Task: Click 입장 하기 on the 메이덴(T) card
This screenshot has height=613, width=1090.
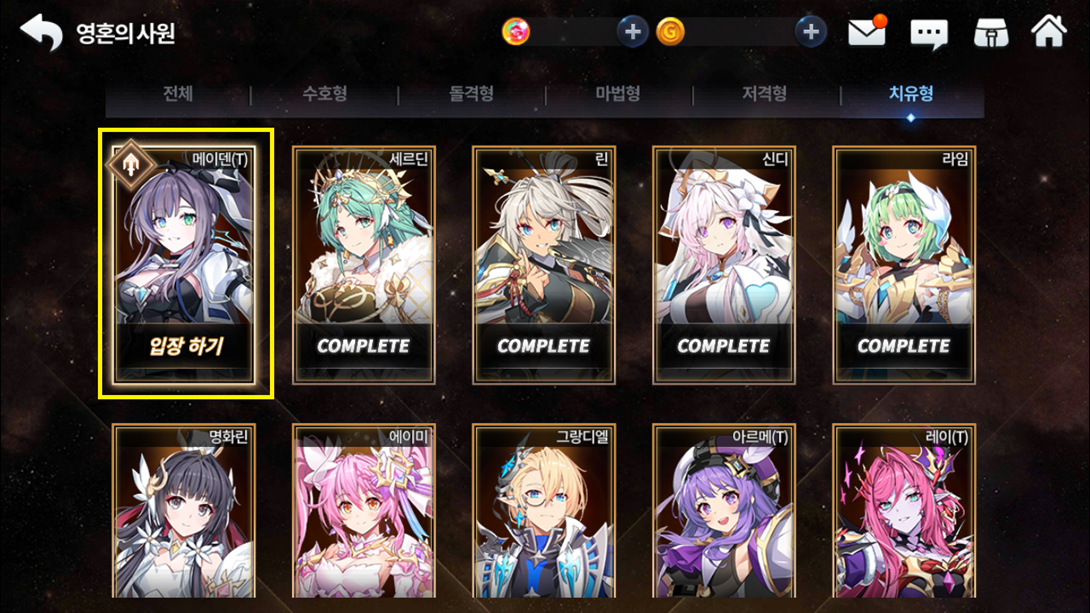Action: [x=186, y=346]
